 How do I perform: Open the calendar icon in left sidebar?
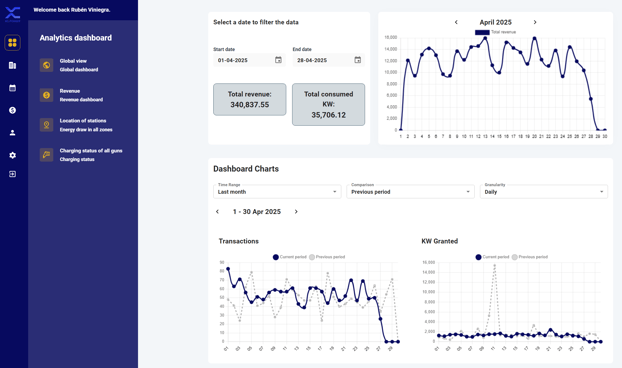[12, 88]
